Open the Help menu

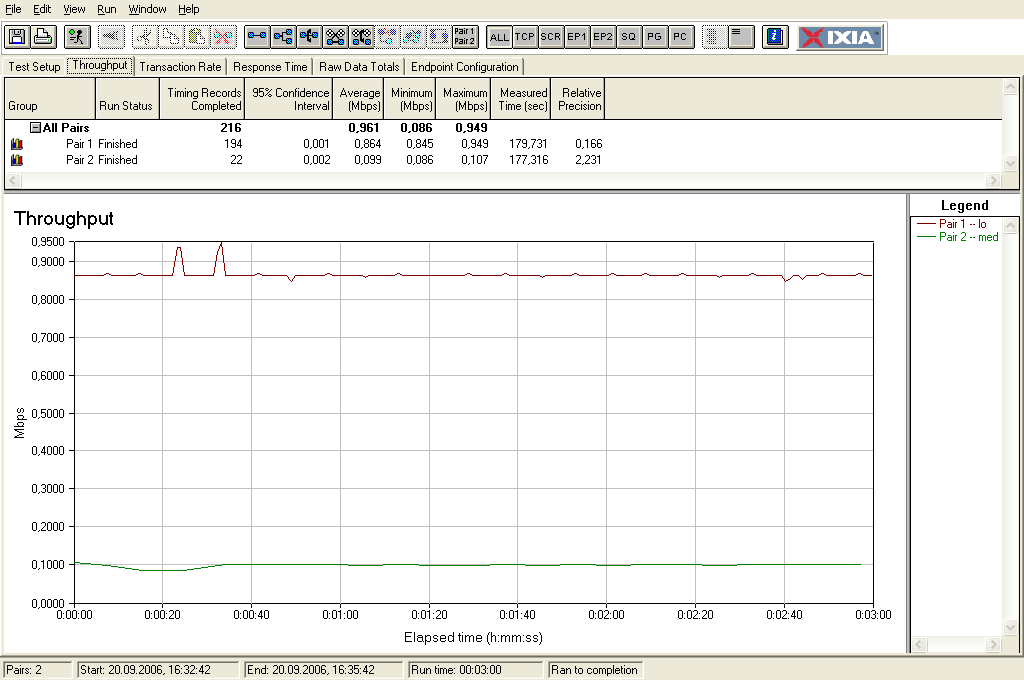(x=189, y=9)
